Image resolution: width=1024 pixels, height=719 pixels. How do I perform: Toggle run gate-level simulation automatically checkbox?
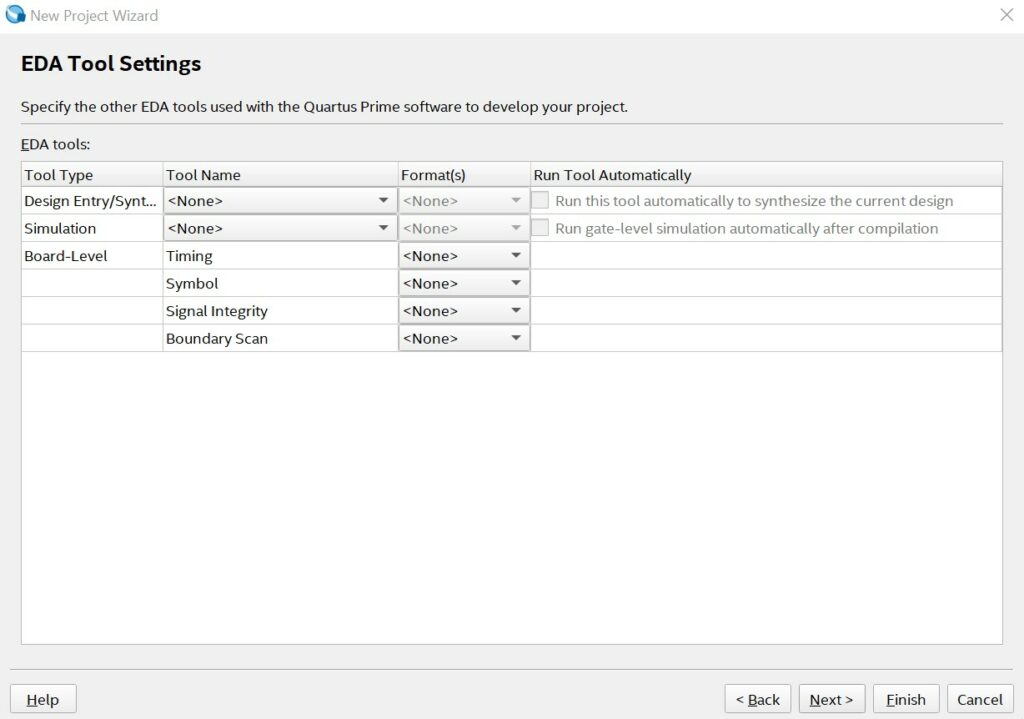coord(540,228)
